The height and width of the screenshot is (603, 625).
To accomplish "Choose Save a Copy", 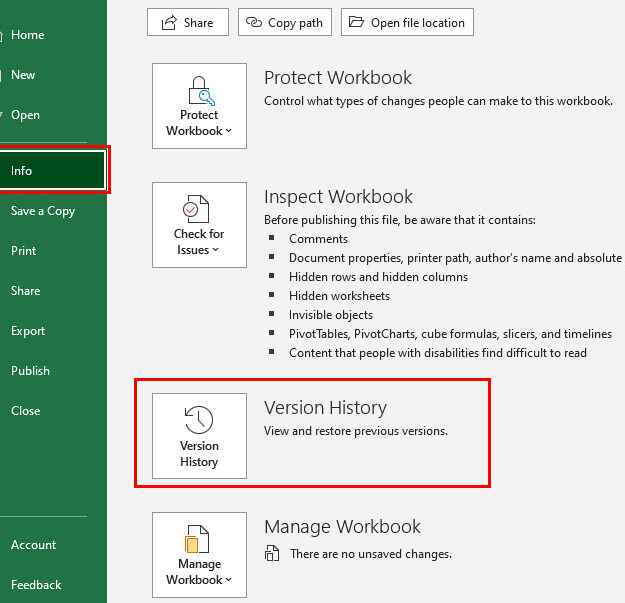I will [x=43, y=211].
